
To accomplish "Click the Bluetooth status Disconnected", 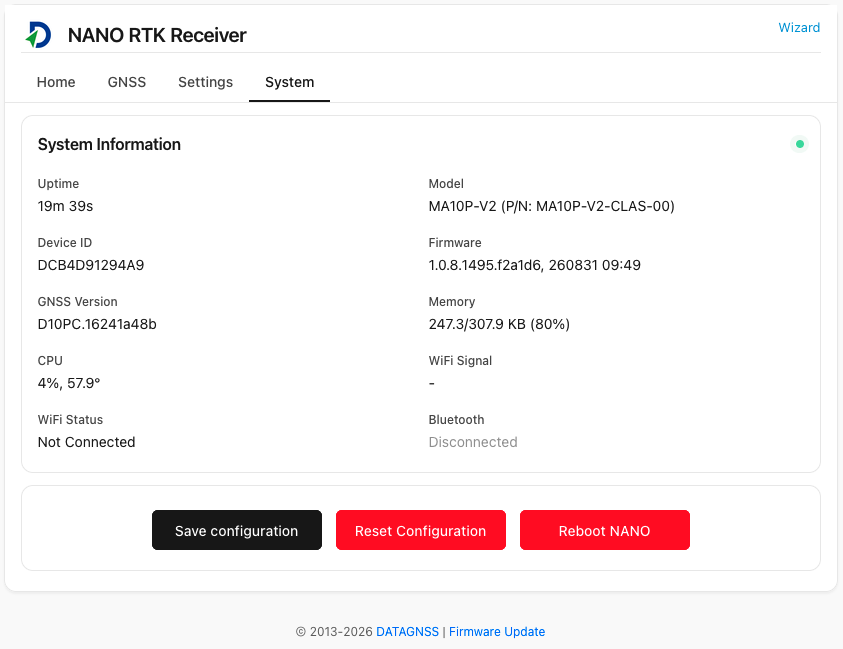I will (x=473, y=442).
